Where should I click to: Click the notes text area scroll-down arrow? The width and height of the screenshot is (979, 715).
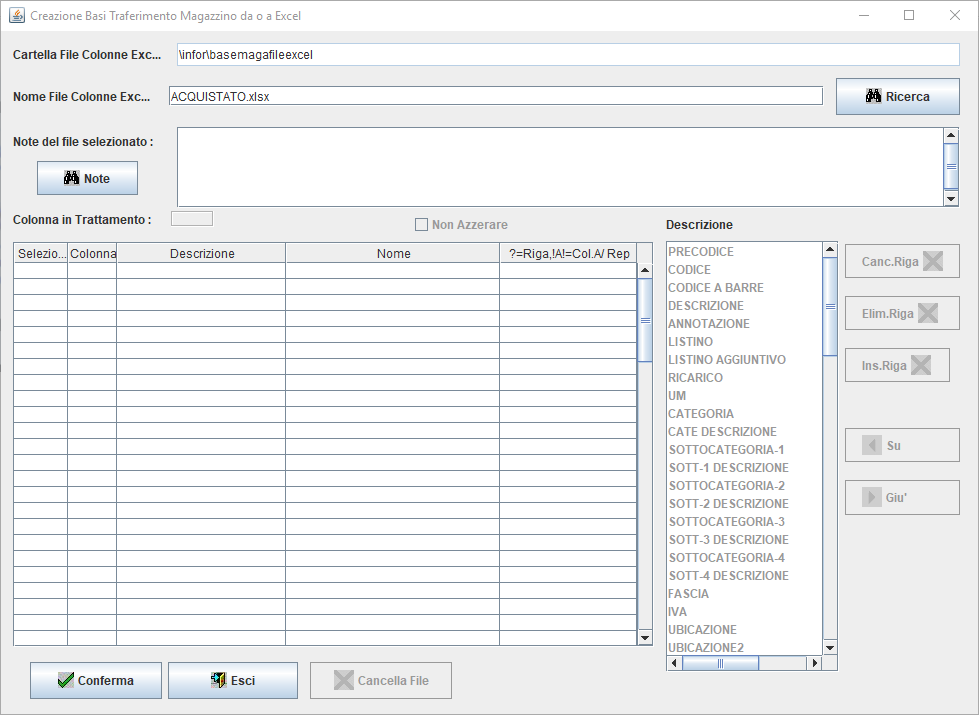pyautogui.click(x=951, y=199)
